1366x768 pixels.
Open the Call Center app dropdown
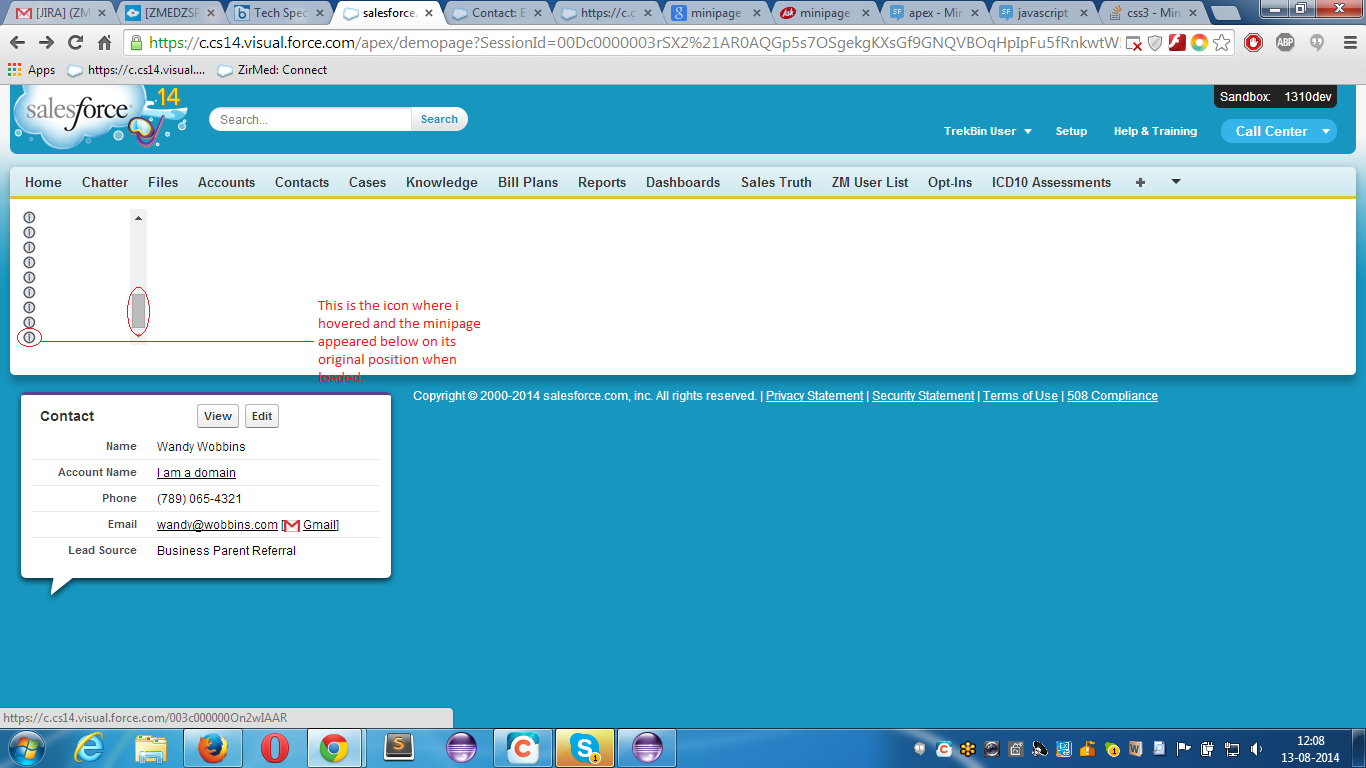[x=1279, y=131]
